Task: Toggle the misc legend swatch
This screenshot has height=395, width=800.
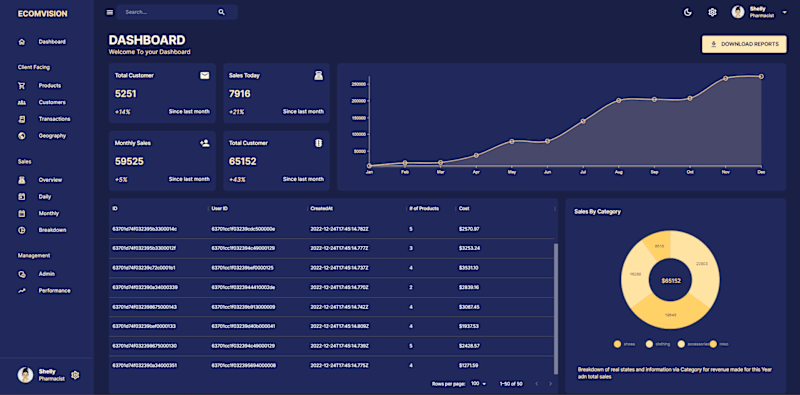Action: [713, 344]
